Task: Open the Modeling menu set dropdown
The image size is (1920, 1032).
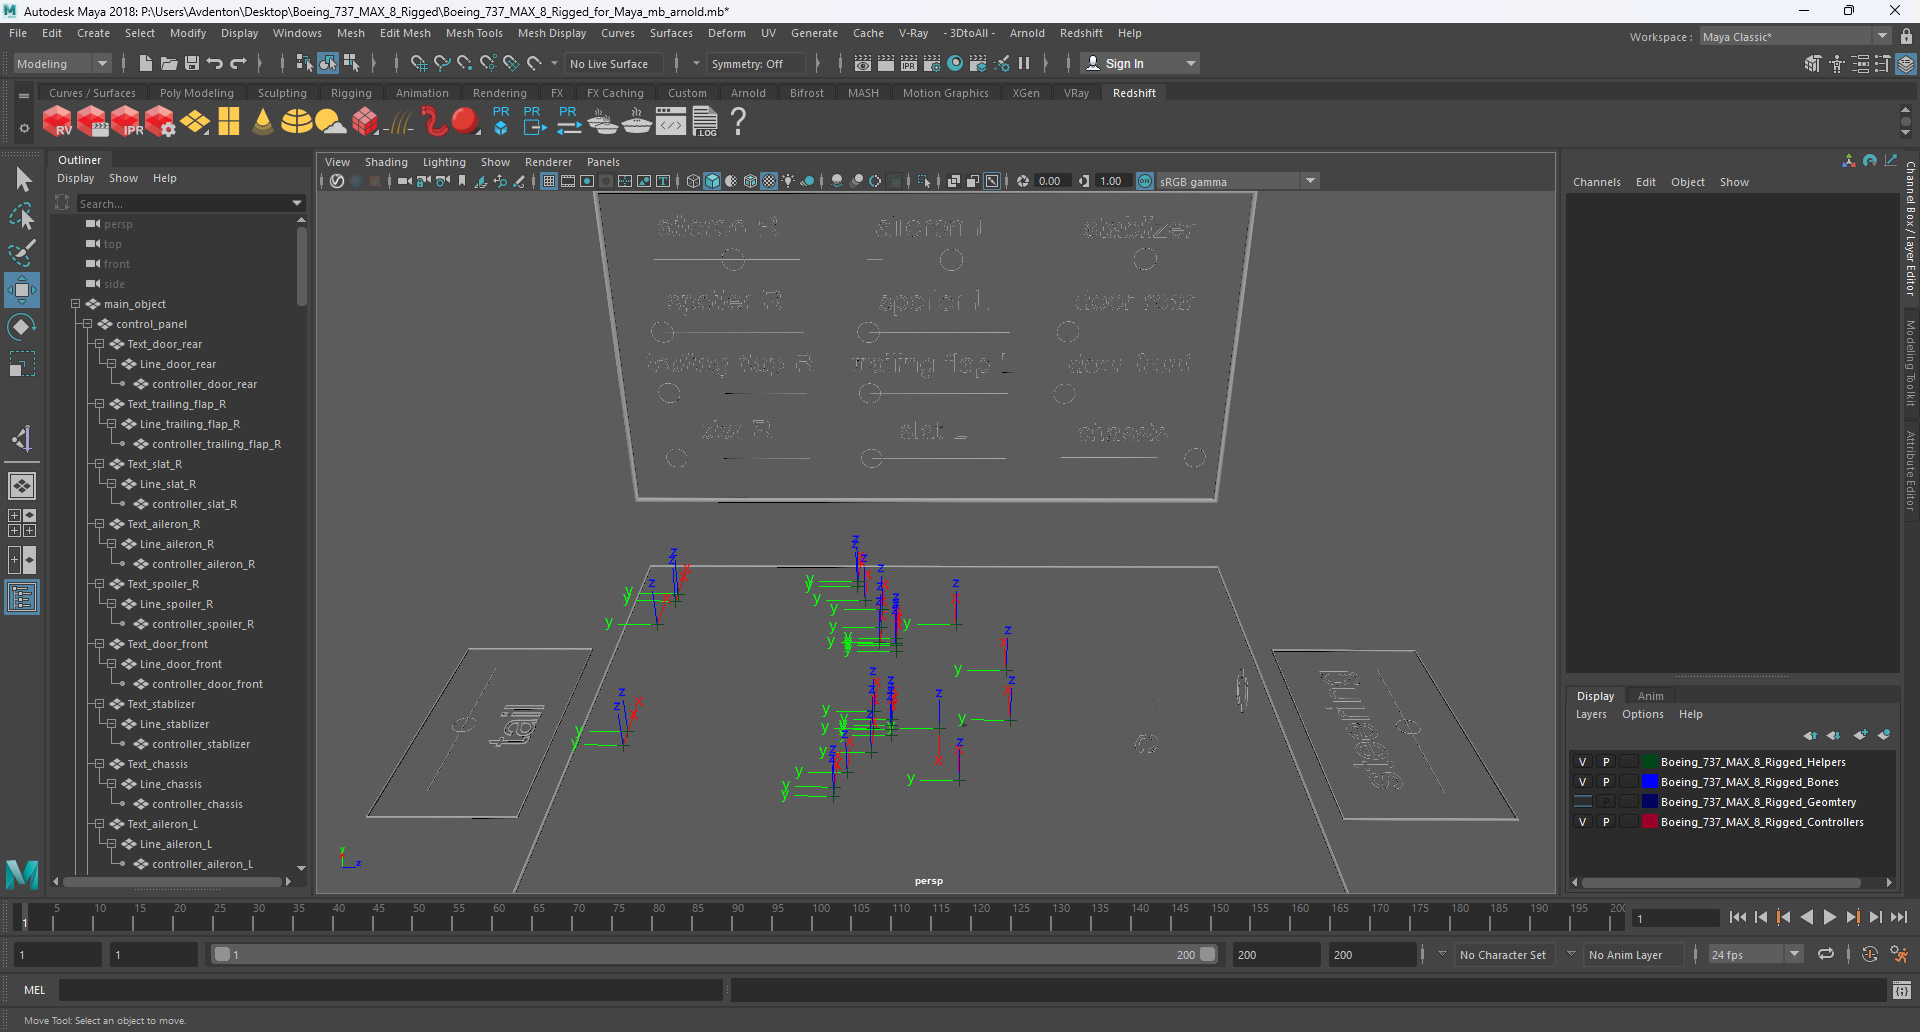Action: coord(62,64)
